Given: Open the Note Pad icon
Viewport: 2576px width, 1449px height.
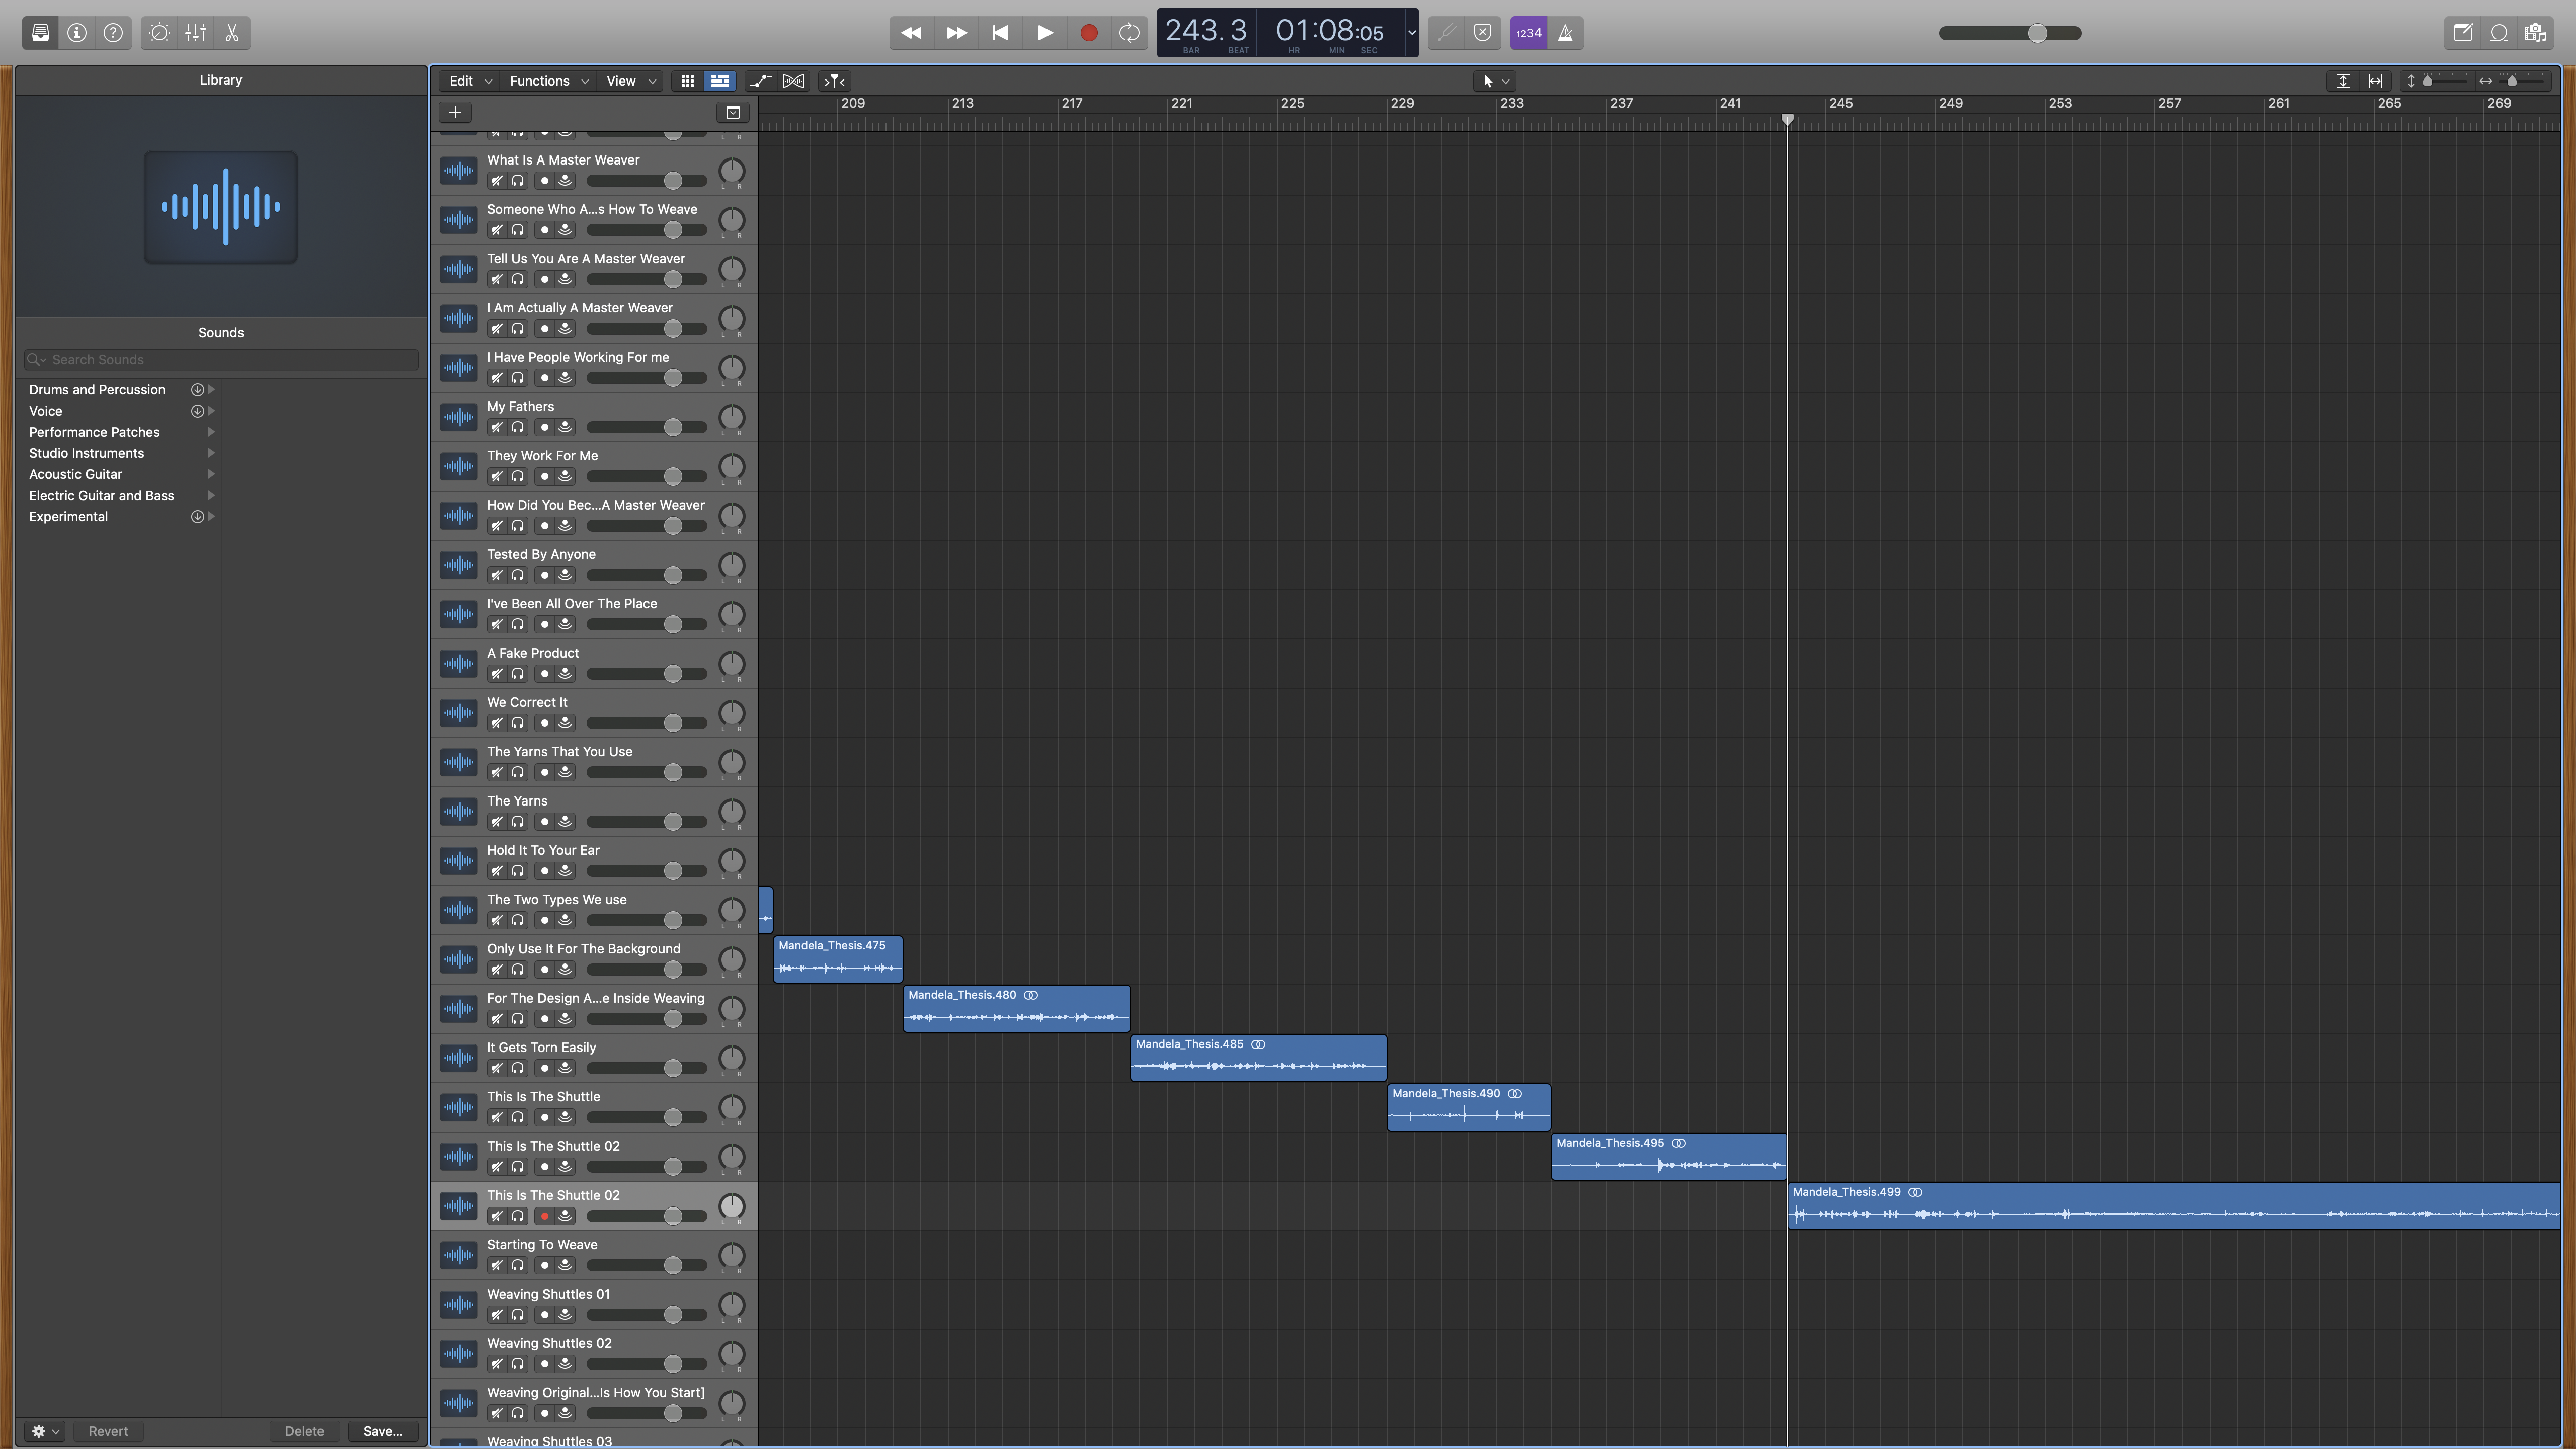Looking at the screenshot, I should 2463,33.
